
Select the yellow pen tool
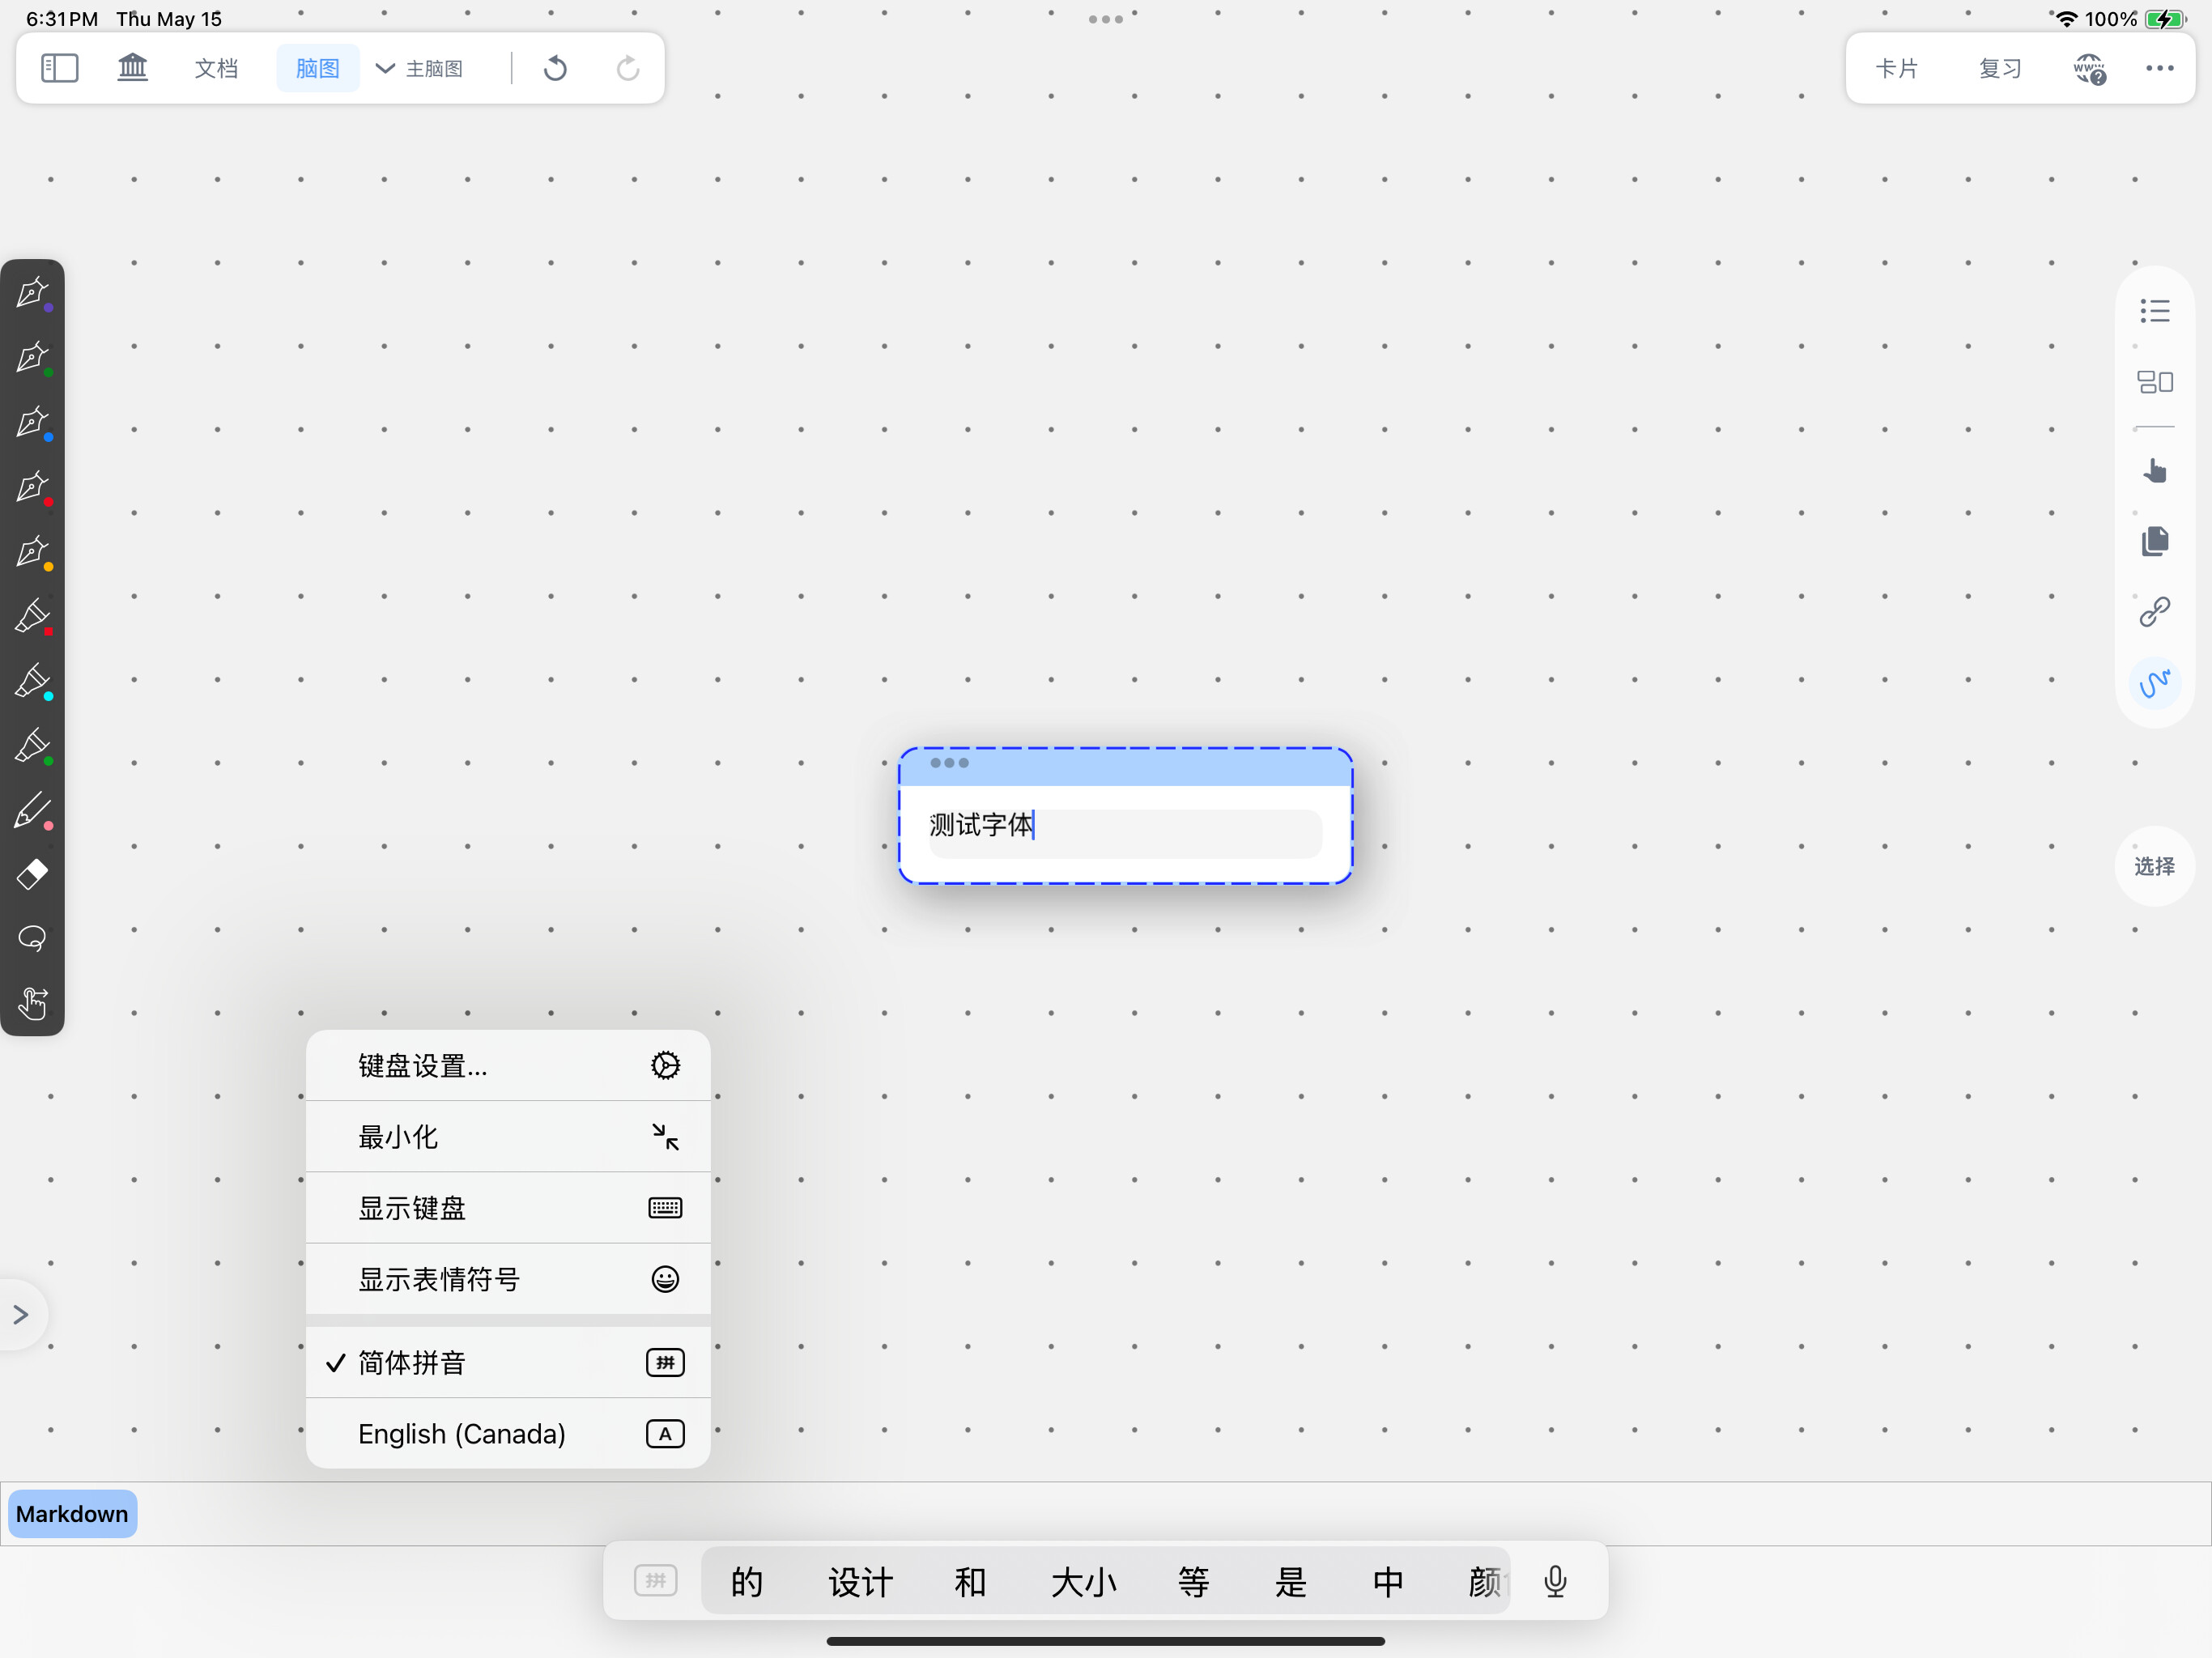pyautogui.click(x=33, y=553)
